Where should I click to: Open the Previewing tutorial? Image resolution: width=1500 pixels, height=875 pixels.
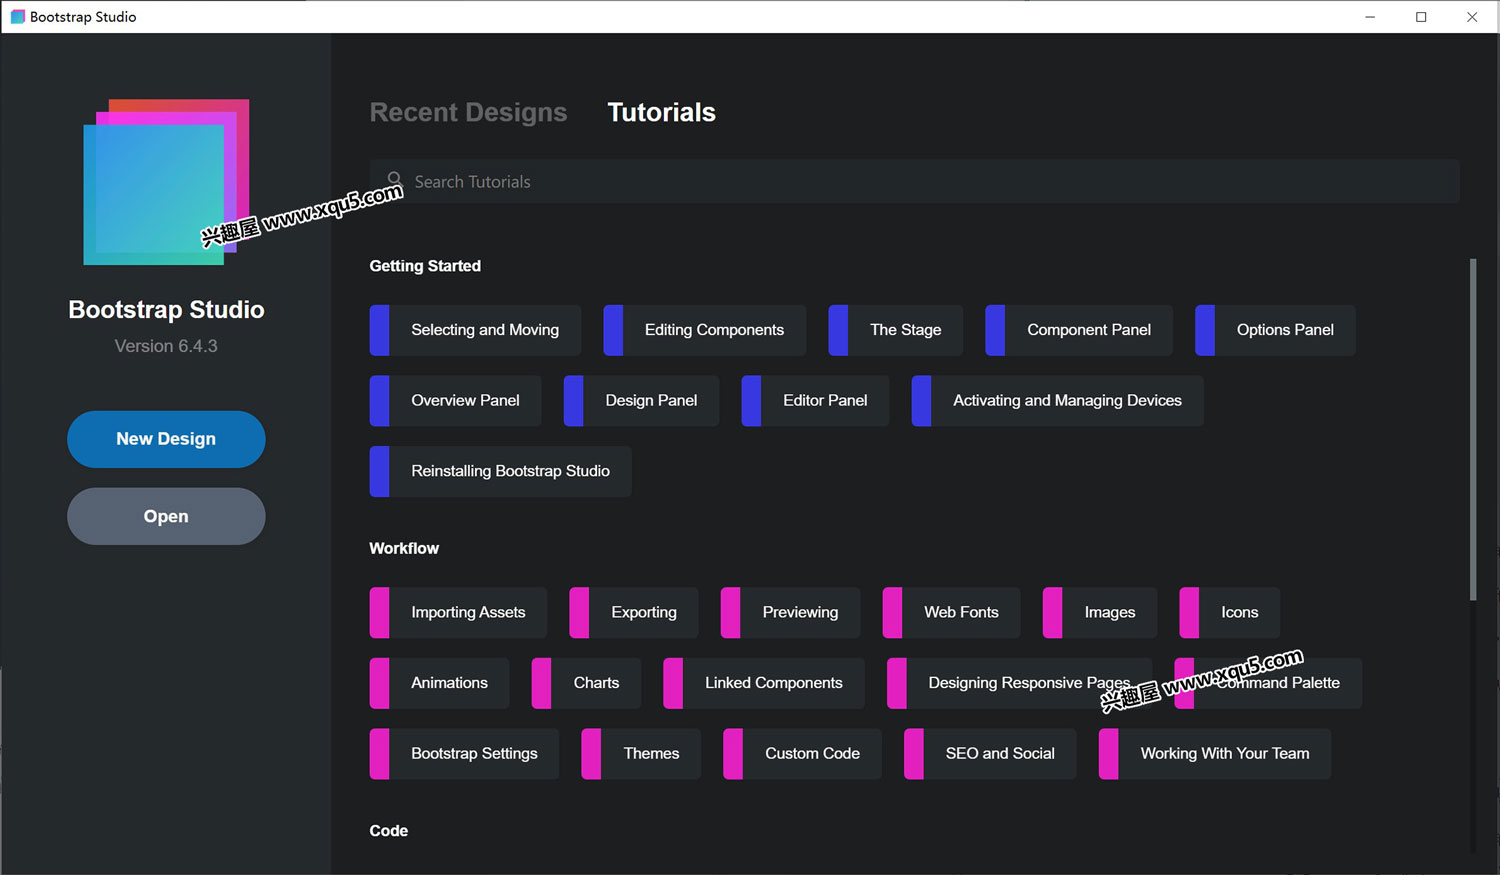point(790,613)
